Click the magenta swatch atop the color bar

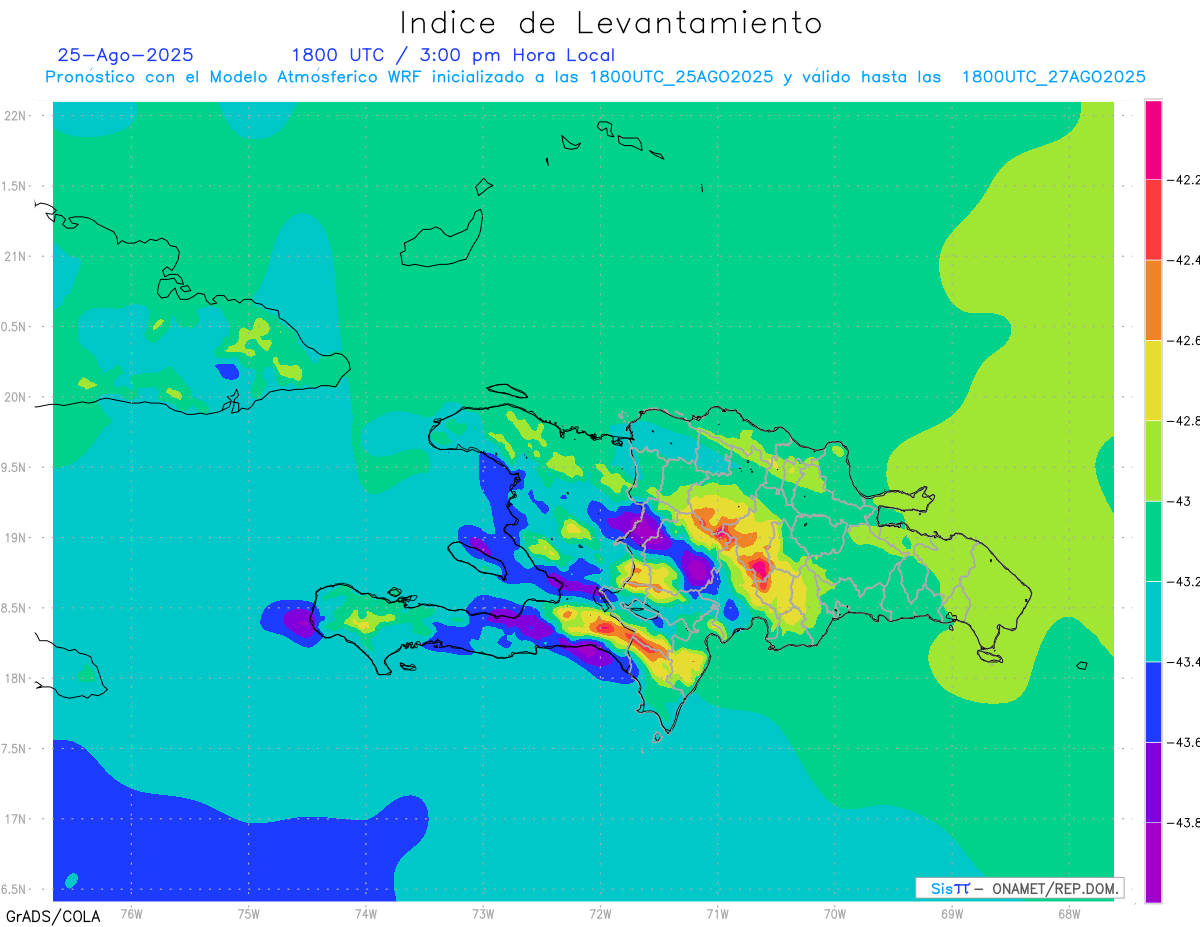click(x=1153, y=140)
